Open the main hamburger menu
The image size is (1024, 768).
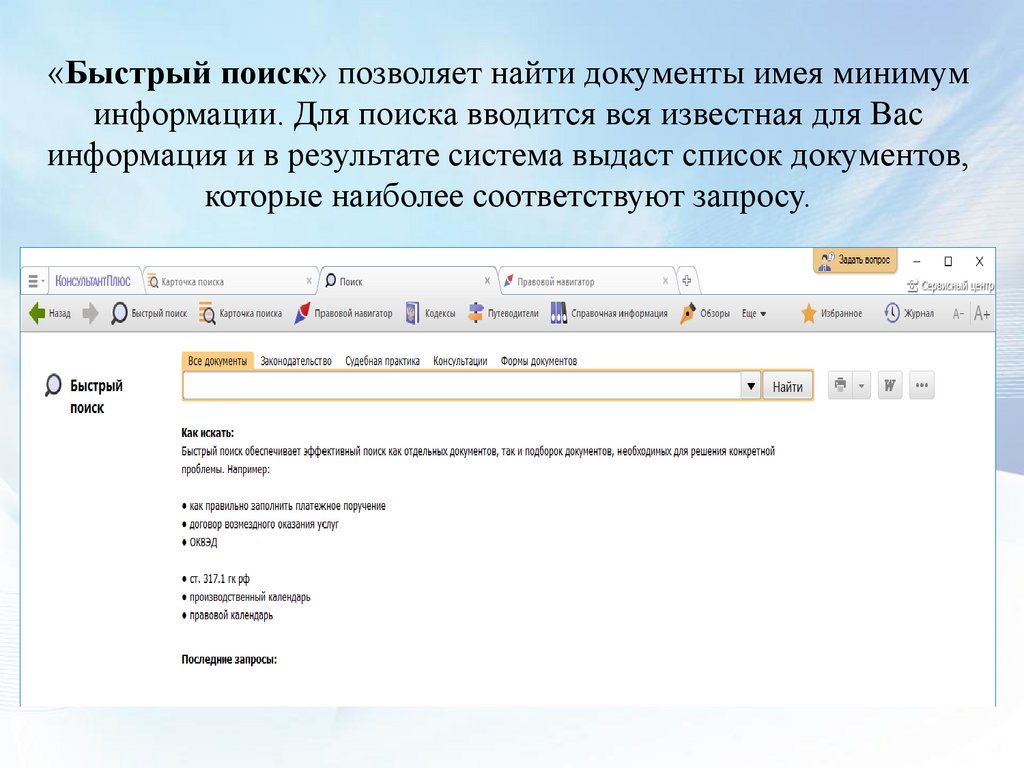click(x=35, y=281)
